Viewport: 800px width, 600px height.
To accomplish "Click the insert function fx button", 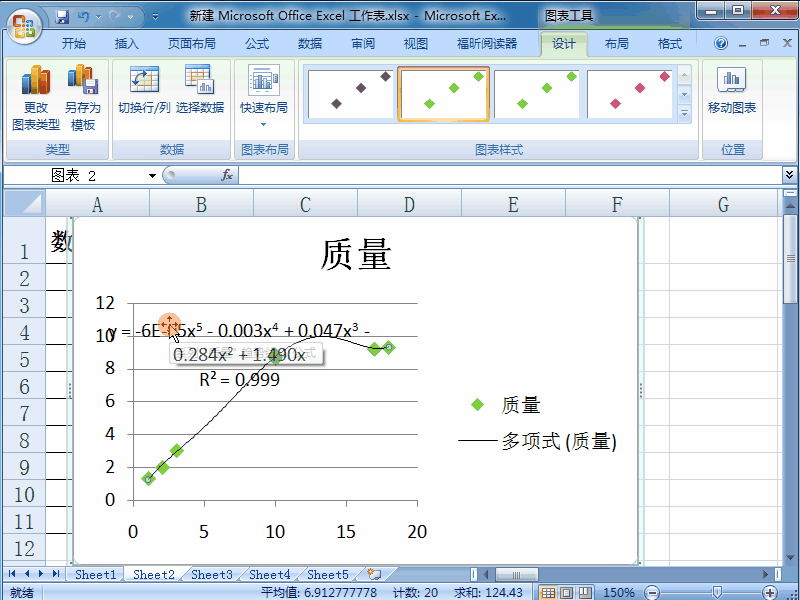I will point(227,176).
